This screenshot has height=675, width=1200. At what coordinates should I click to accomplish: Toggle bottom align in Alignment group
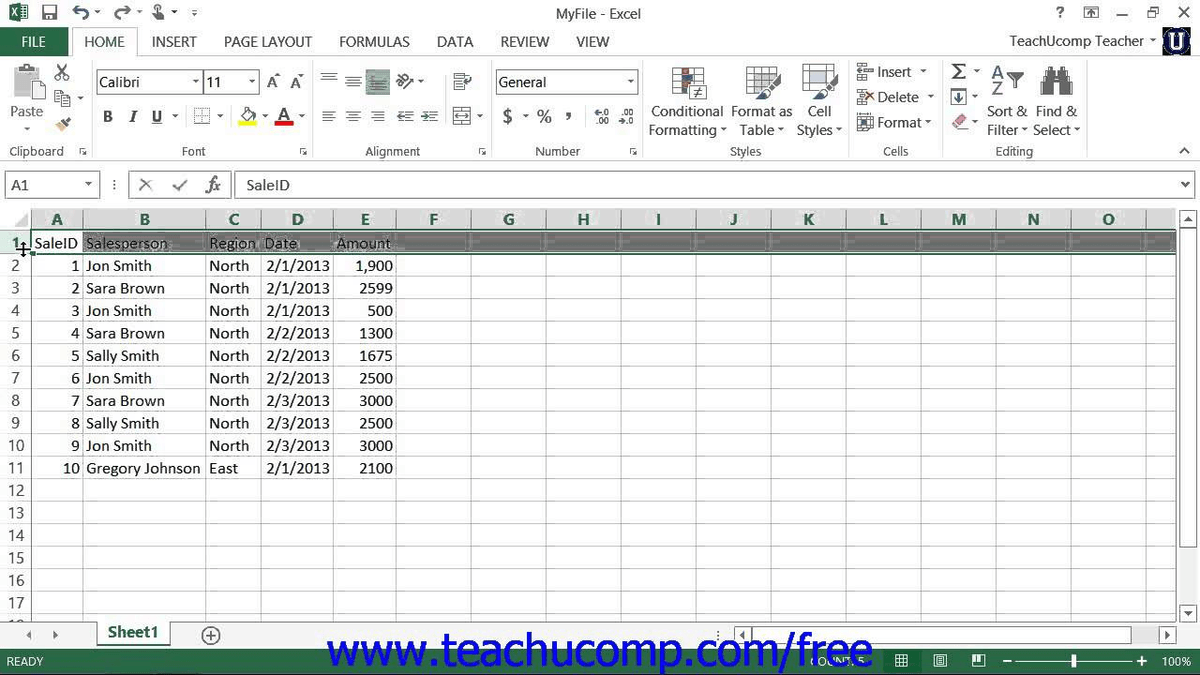click(377, 82)
